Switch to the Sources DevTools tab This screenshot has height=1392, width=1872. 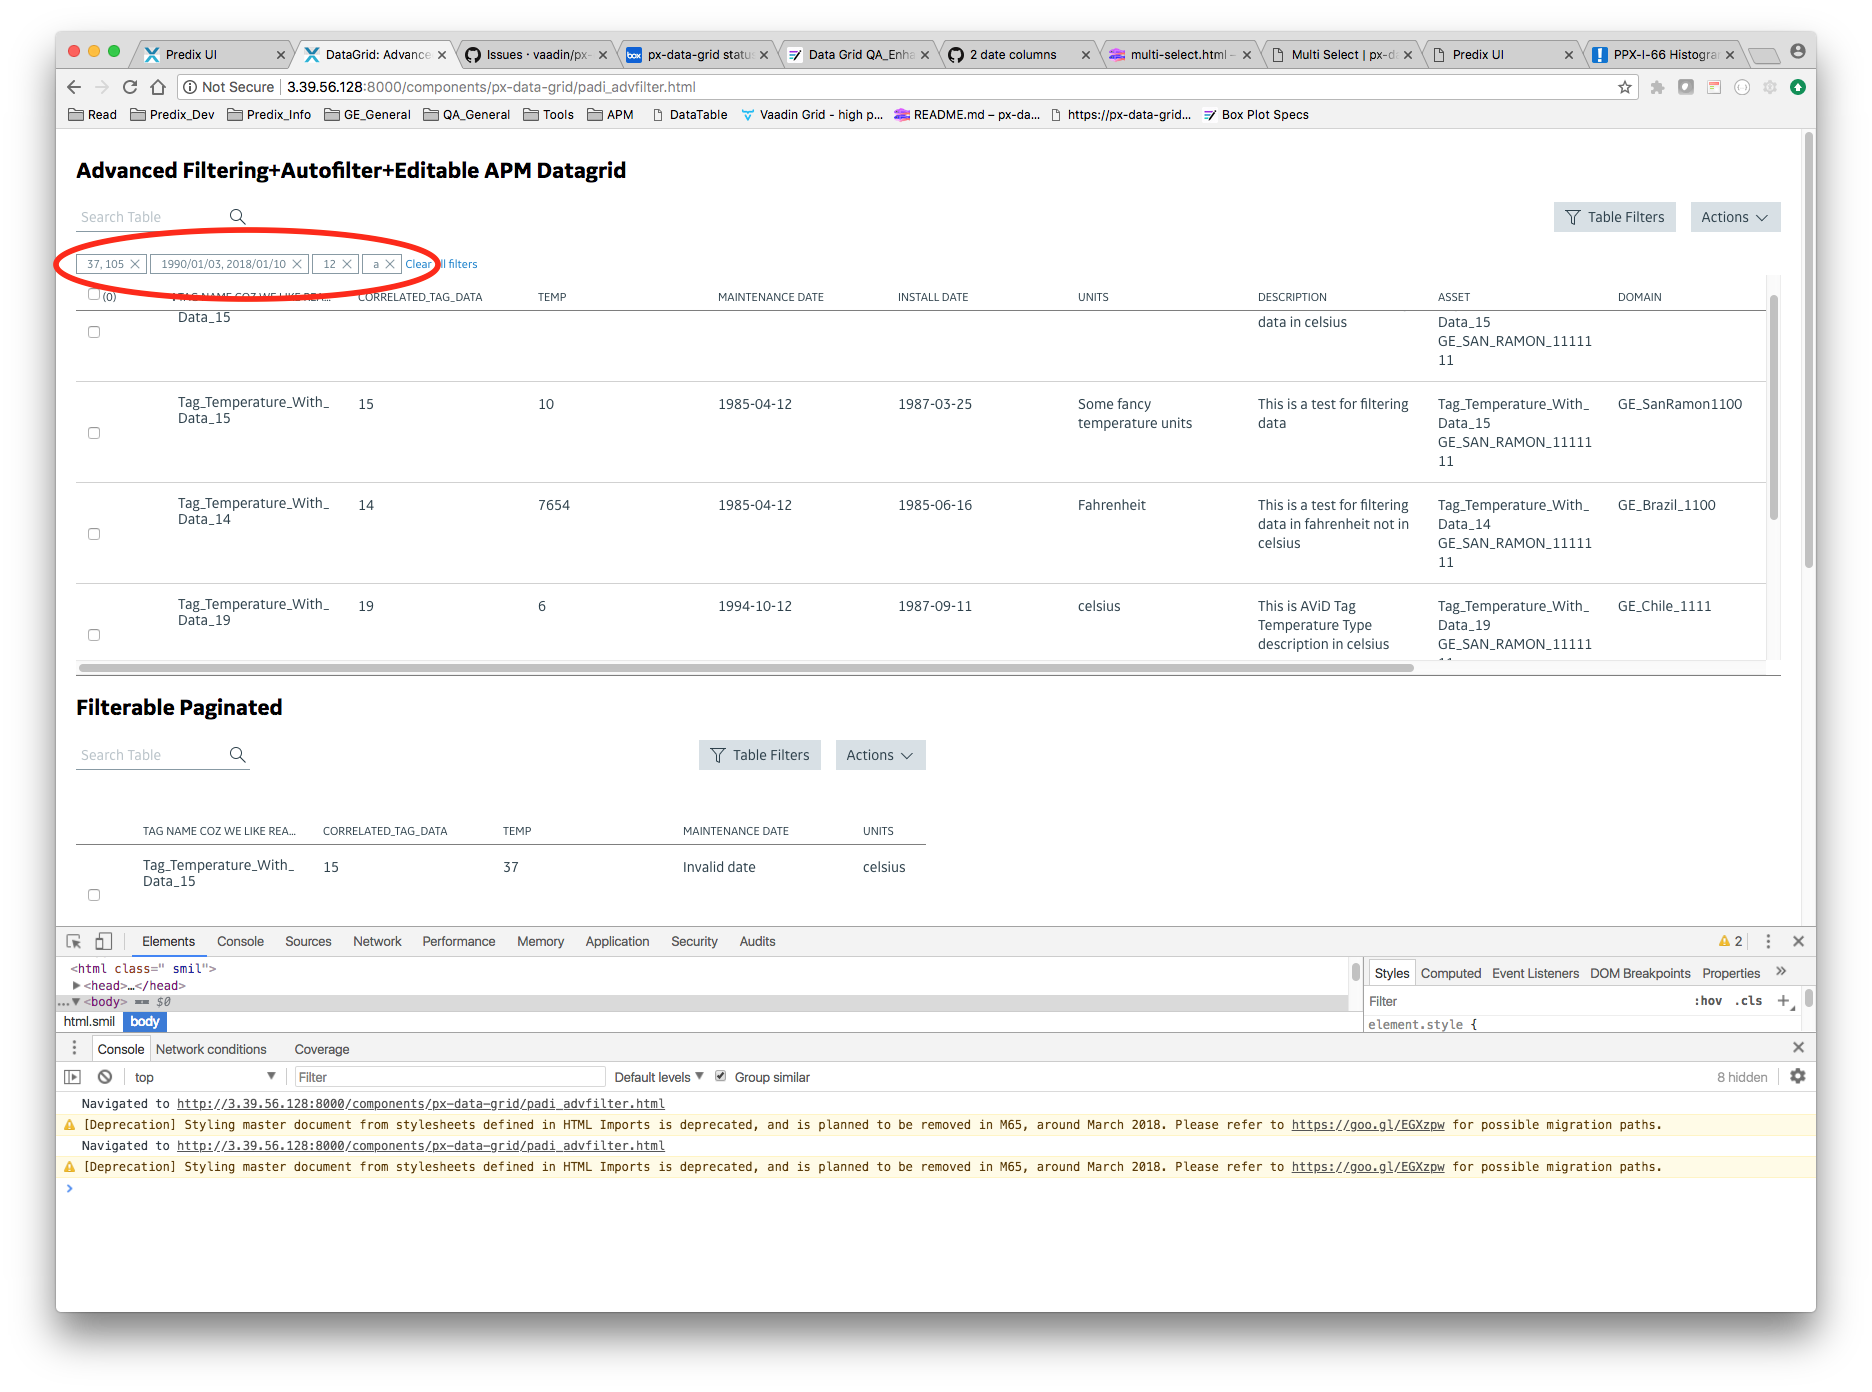coord(308,941)
